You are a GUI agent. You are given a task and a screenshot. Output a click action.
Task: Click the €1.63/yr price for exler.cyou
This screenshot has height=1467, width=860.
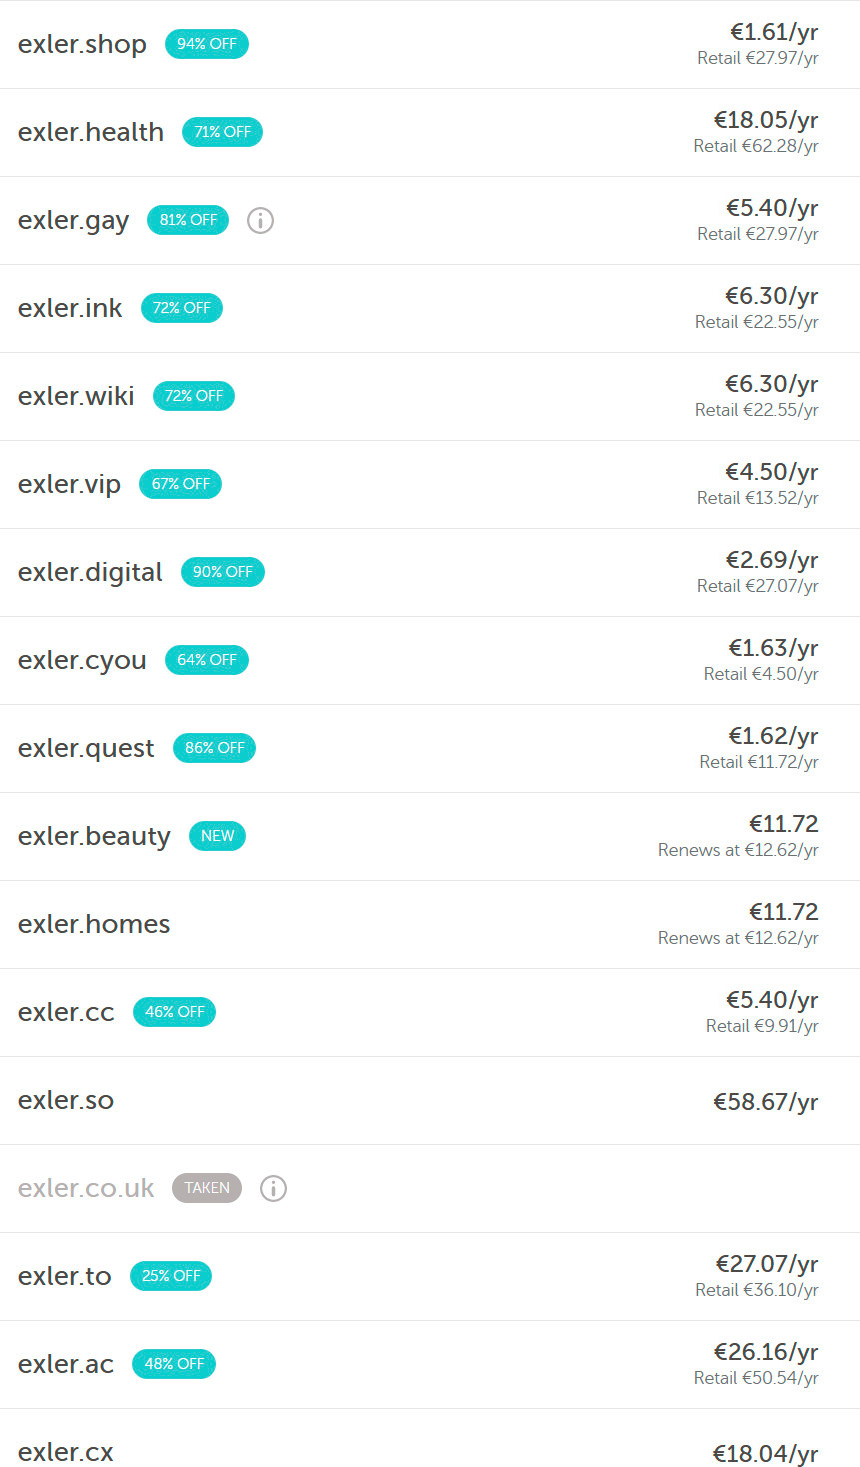(x=773, y=648)
